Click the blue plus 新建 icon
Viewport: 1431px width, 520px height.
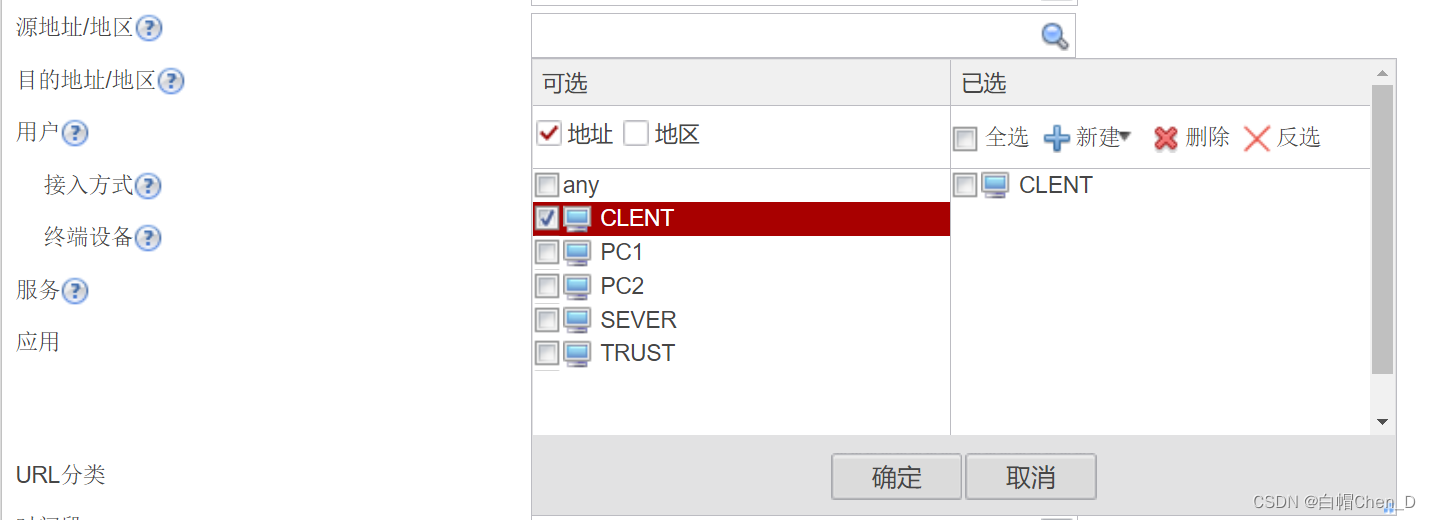point(1057,138)
